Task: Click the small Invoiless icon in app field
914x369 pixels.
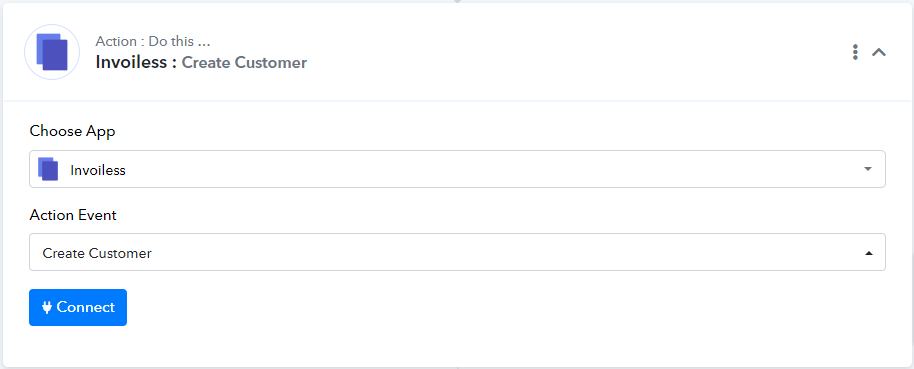Action: pos(48,169)
